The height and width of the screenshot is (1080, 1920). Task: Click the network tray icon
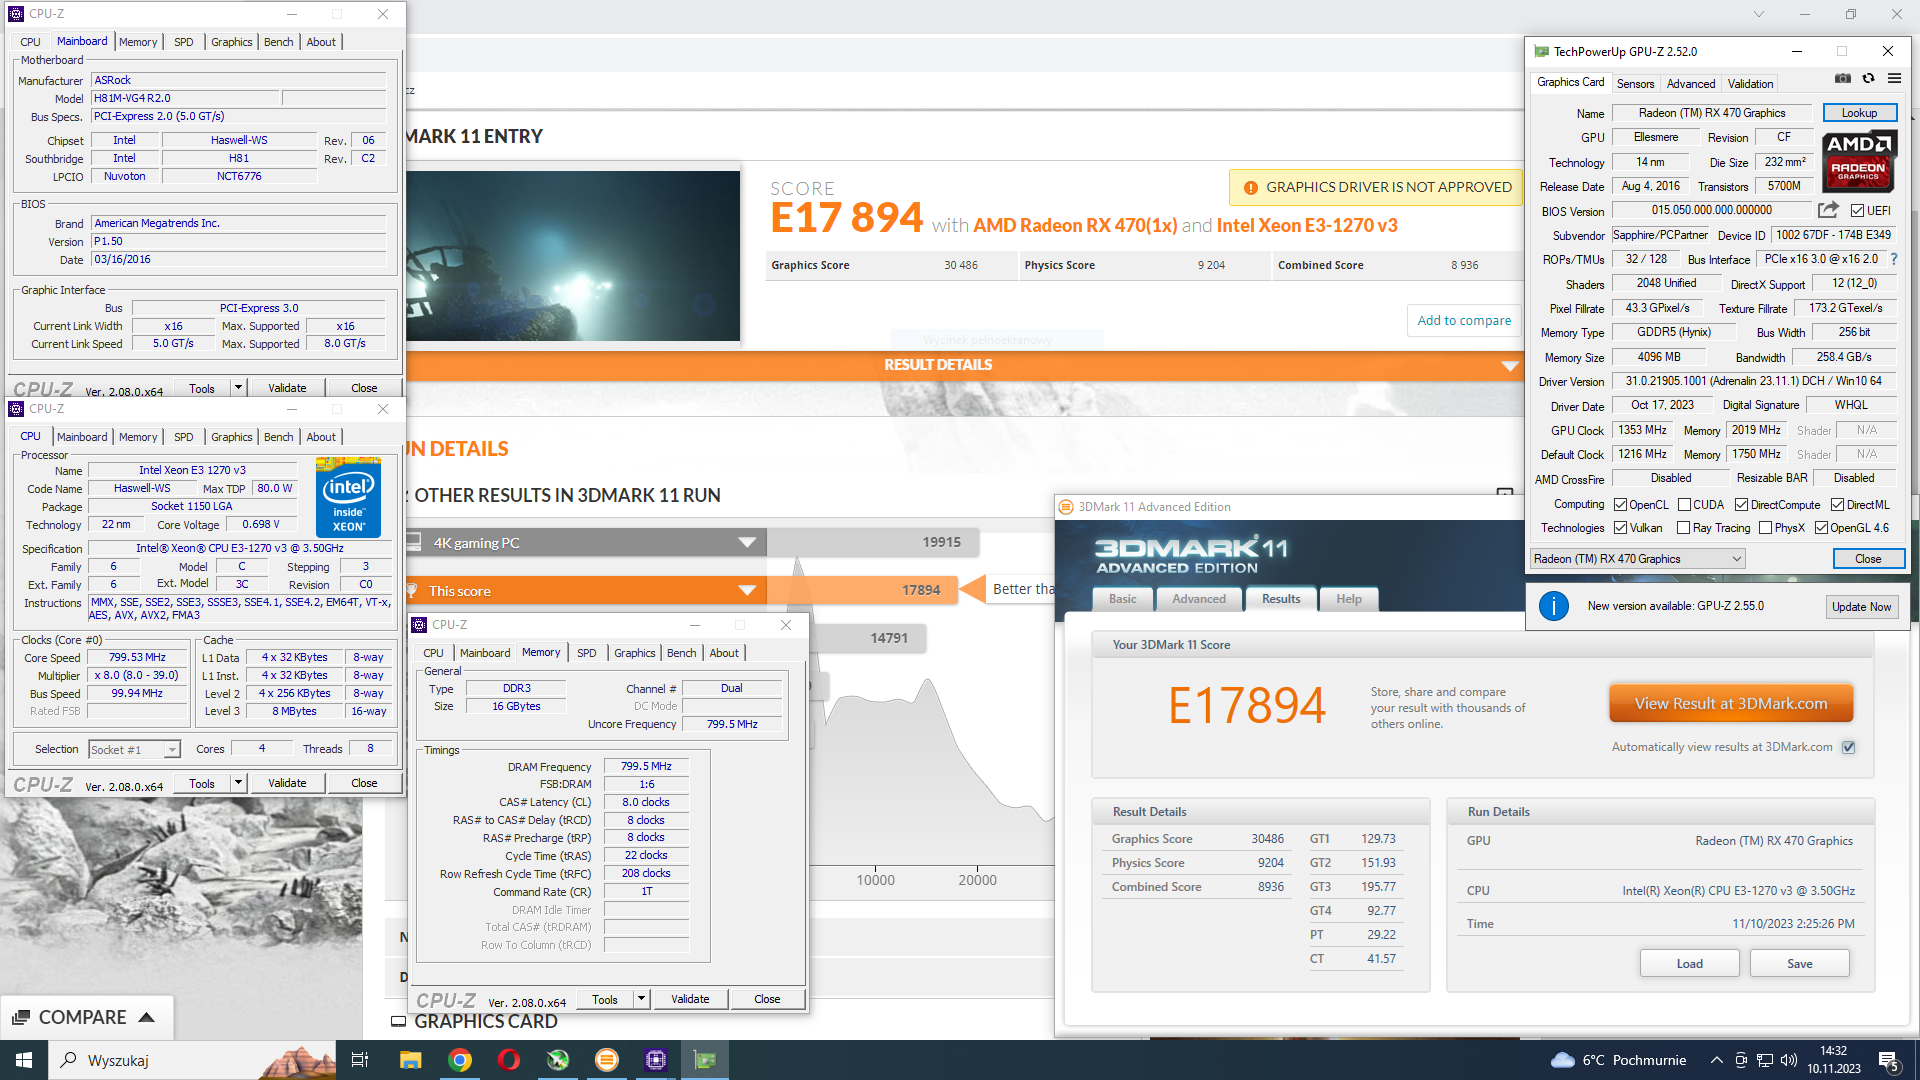click(x=1765, y=1060)
